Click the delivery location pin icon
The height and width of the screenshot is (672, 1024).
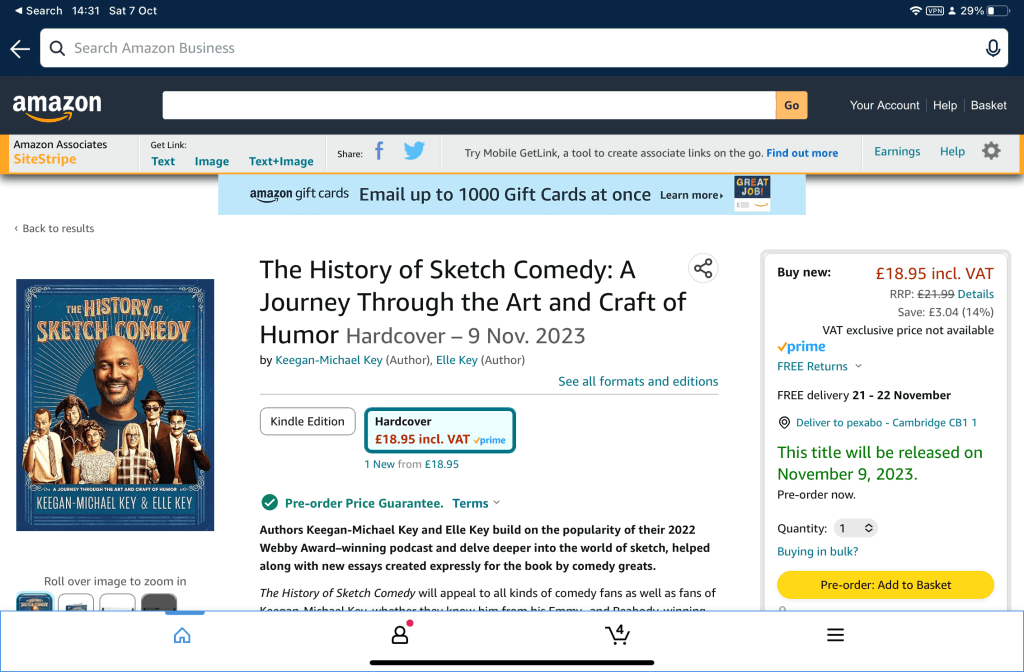[x=784, y=423]
